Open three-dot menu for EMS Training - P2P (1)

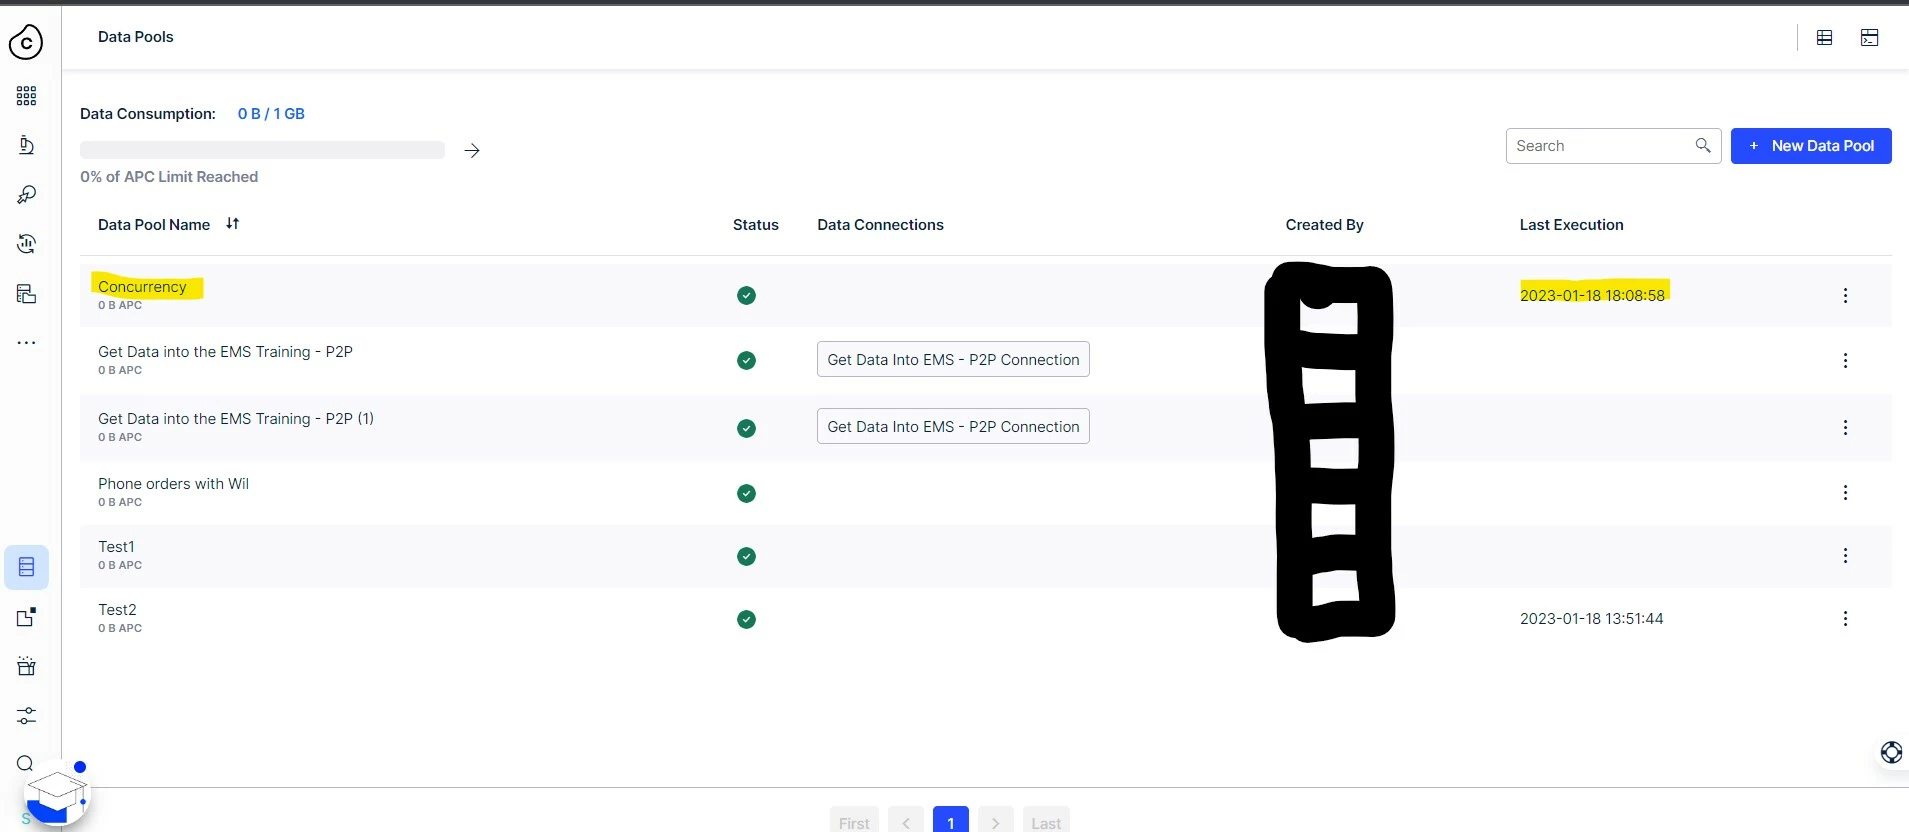click(x=1845, y=428)
